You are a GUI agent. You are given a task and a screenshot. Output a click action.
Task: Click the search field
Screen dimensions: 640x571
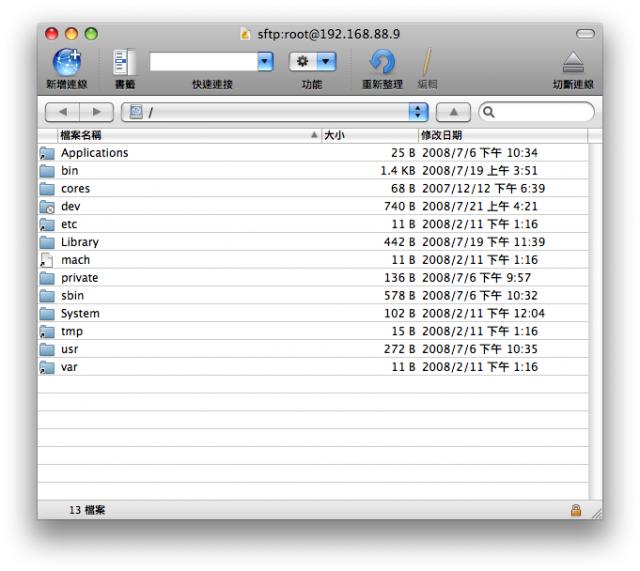[x=540, y=113]
